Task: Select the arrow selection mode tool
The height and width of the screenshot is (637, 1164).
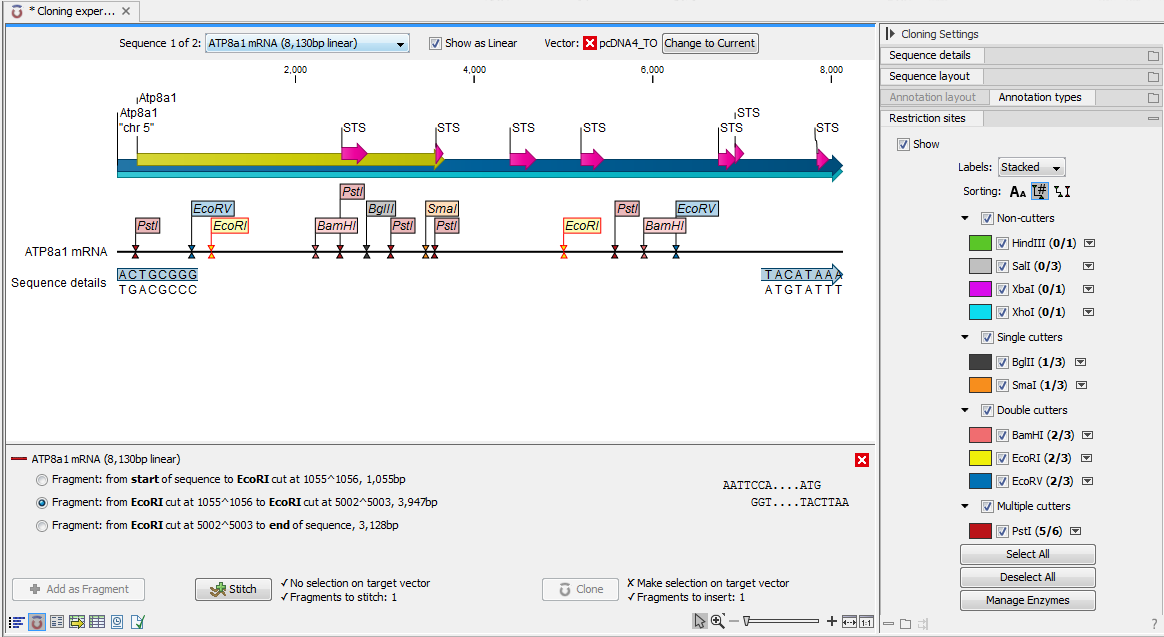Action: pos(700,621)
